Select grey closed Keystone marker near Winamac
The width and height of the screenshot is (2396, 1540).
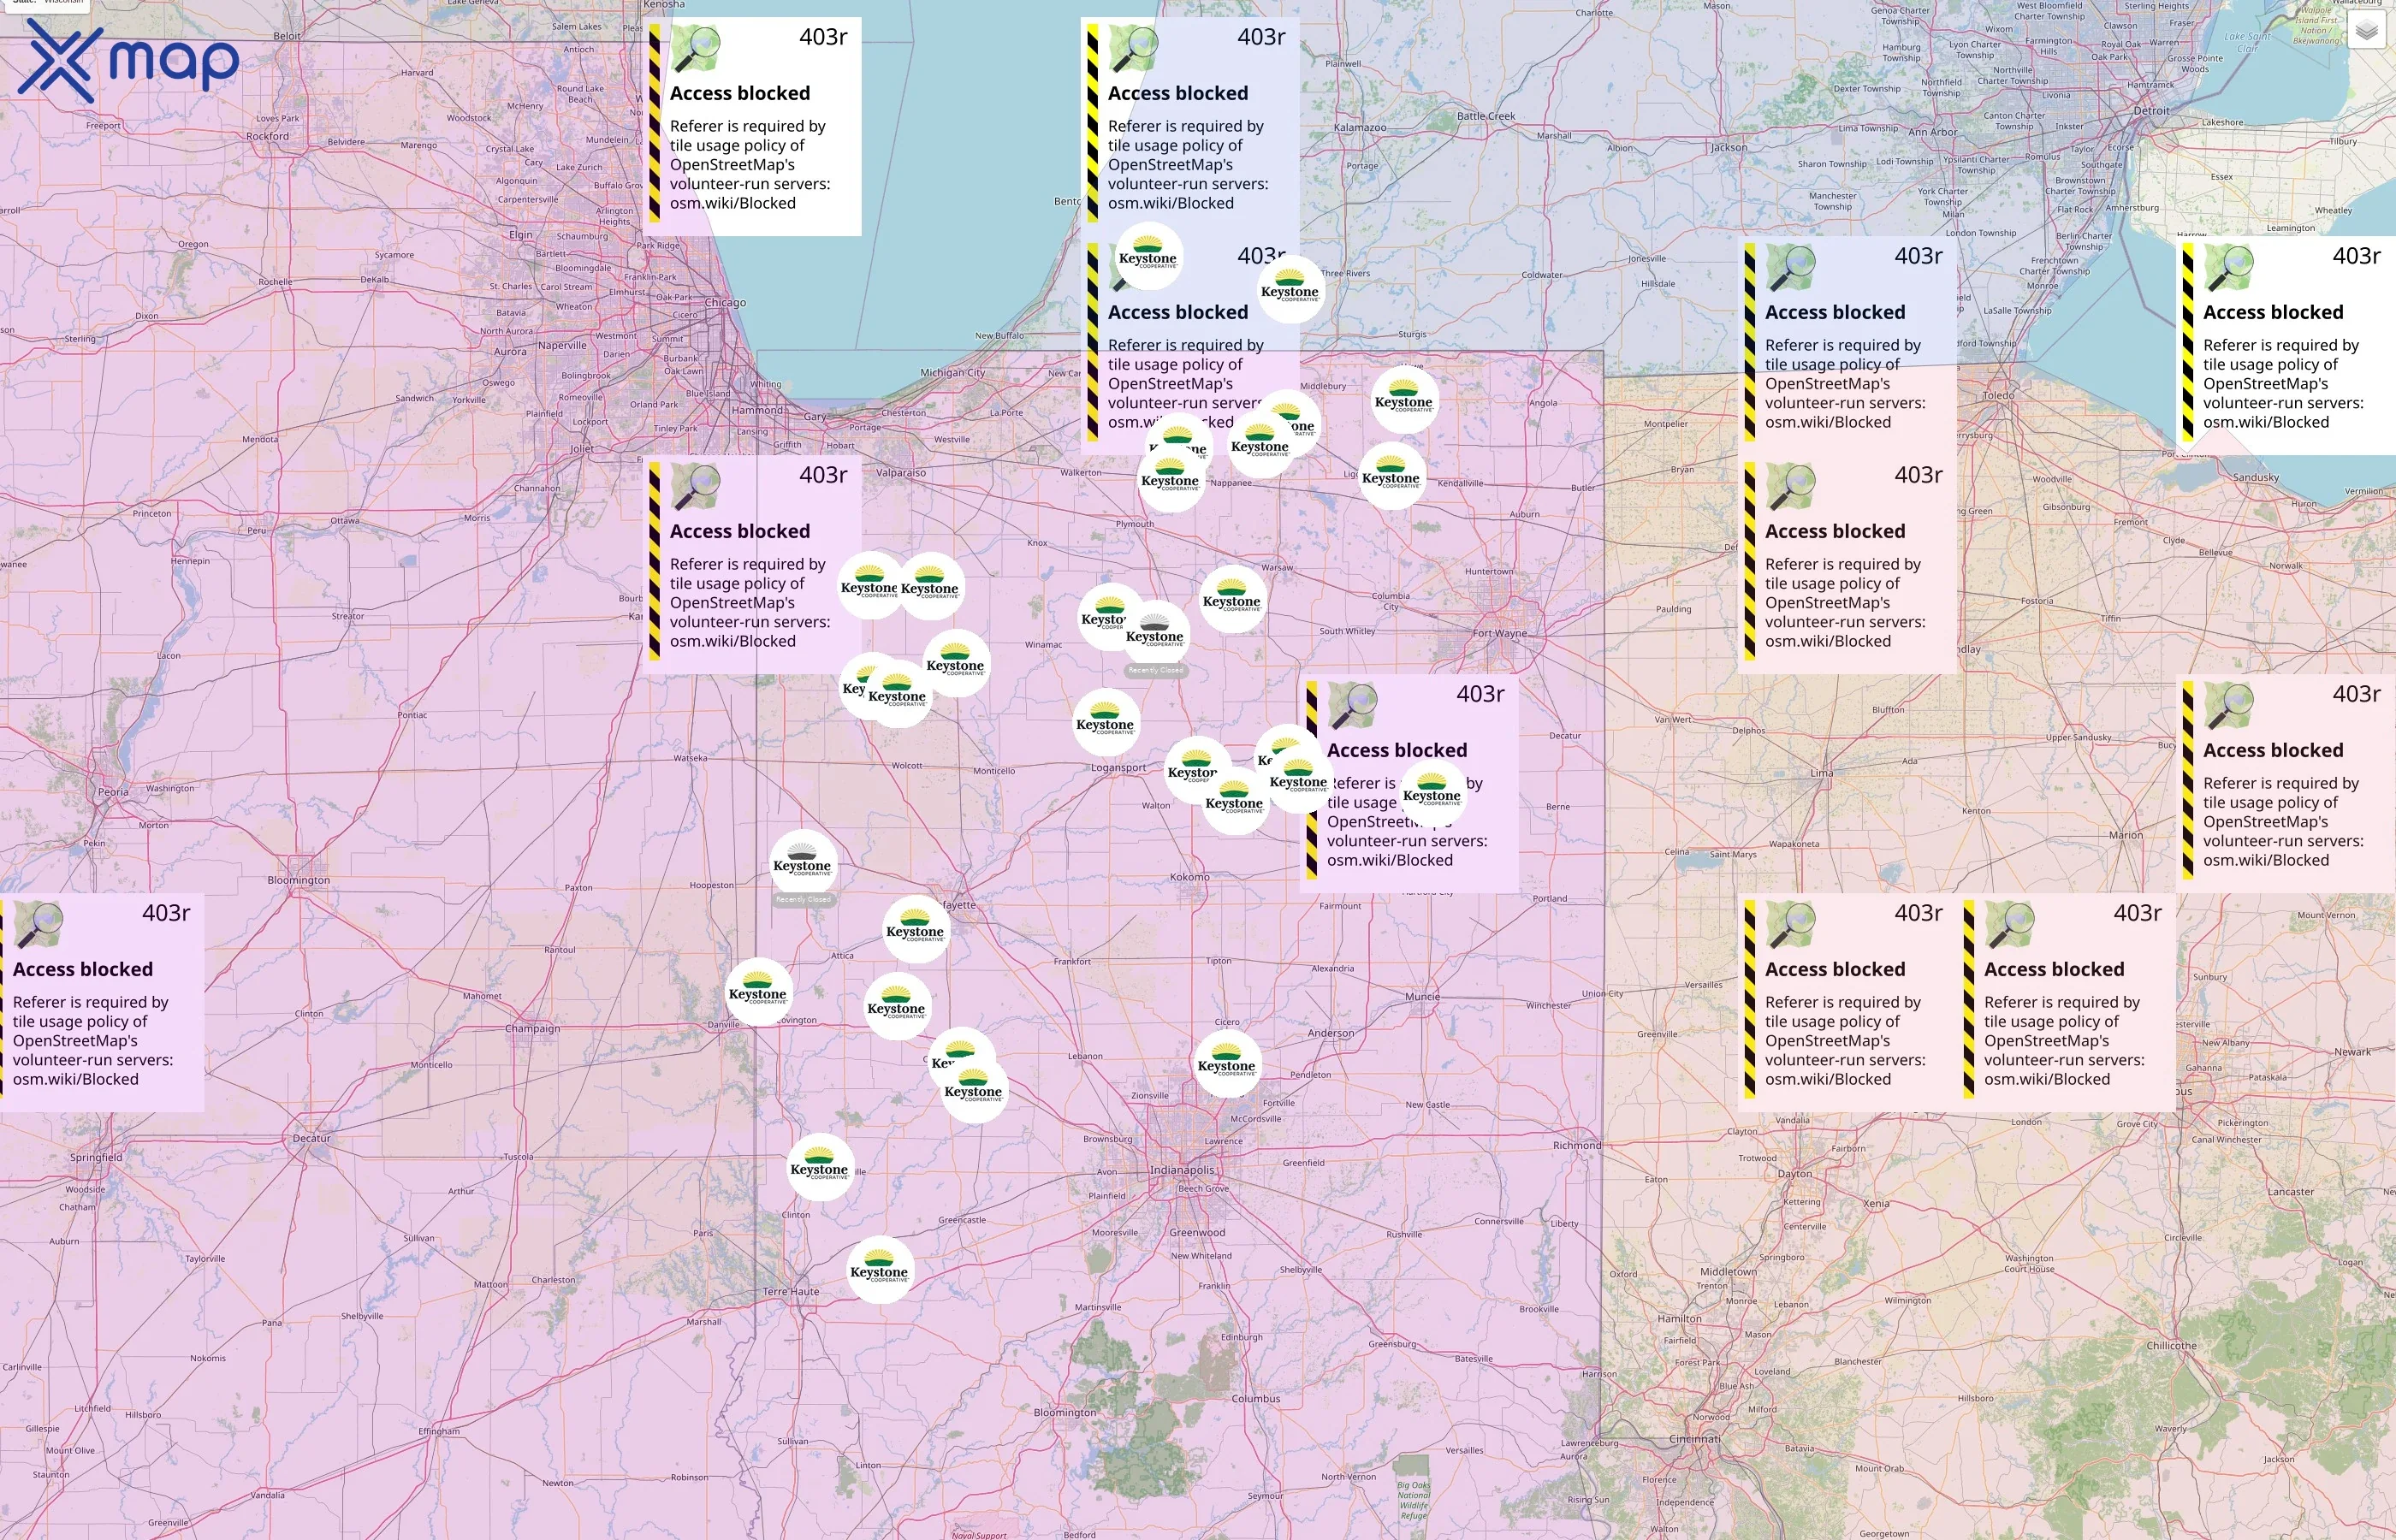coord(1155,635)
